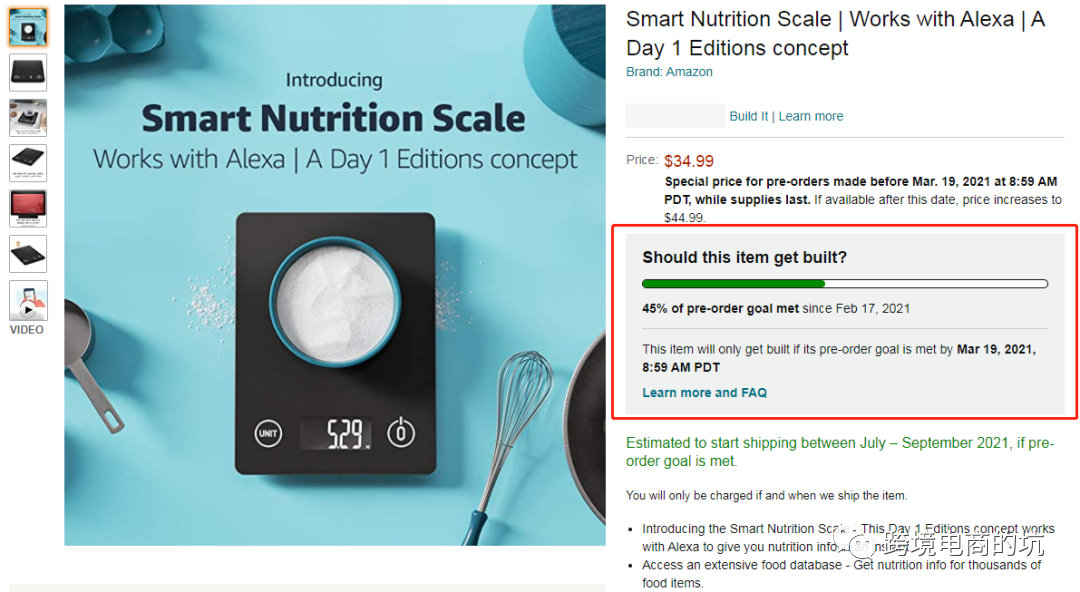The width and height of the screenshot is (1080, 592).
Task: Show the fourth thumbnail of angled scale
Action: point(28,163)
